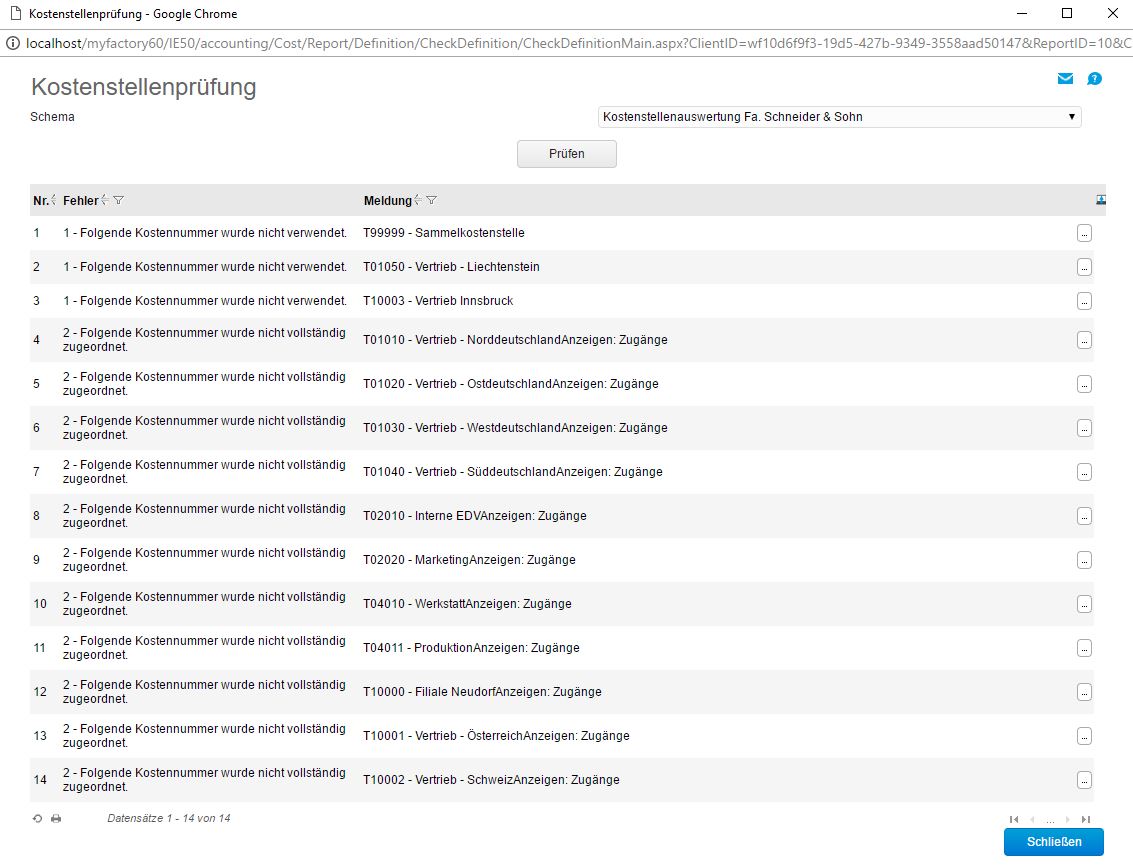Open the filter funnel for Fehler column
This screenshot has width=1133, height=868.
tap(119, 200)
